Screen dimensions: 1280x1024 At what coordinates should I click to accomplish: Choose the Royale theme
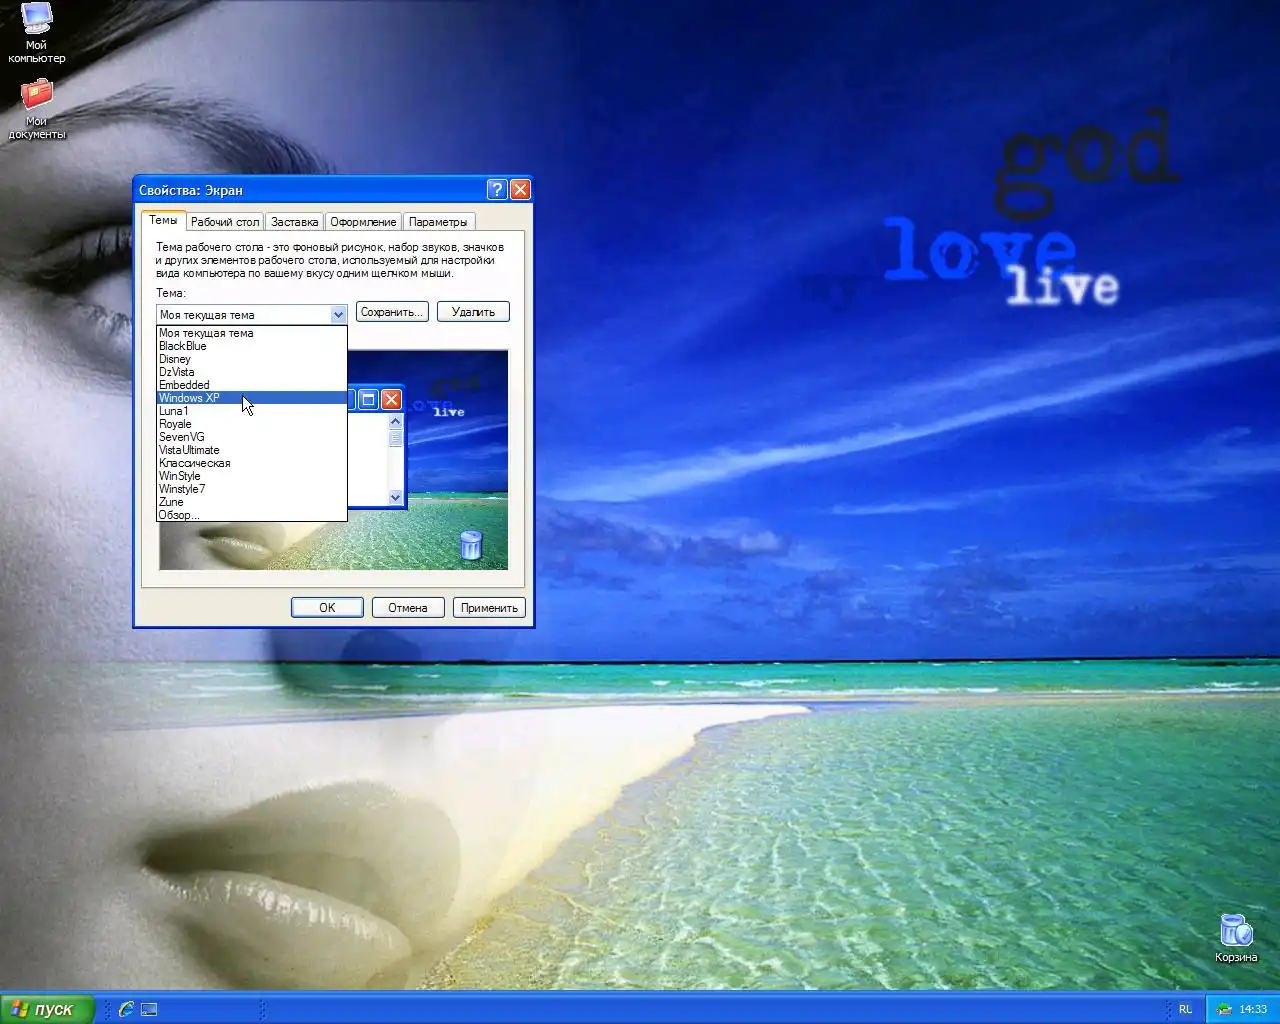[252, 424]
